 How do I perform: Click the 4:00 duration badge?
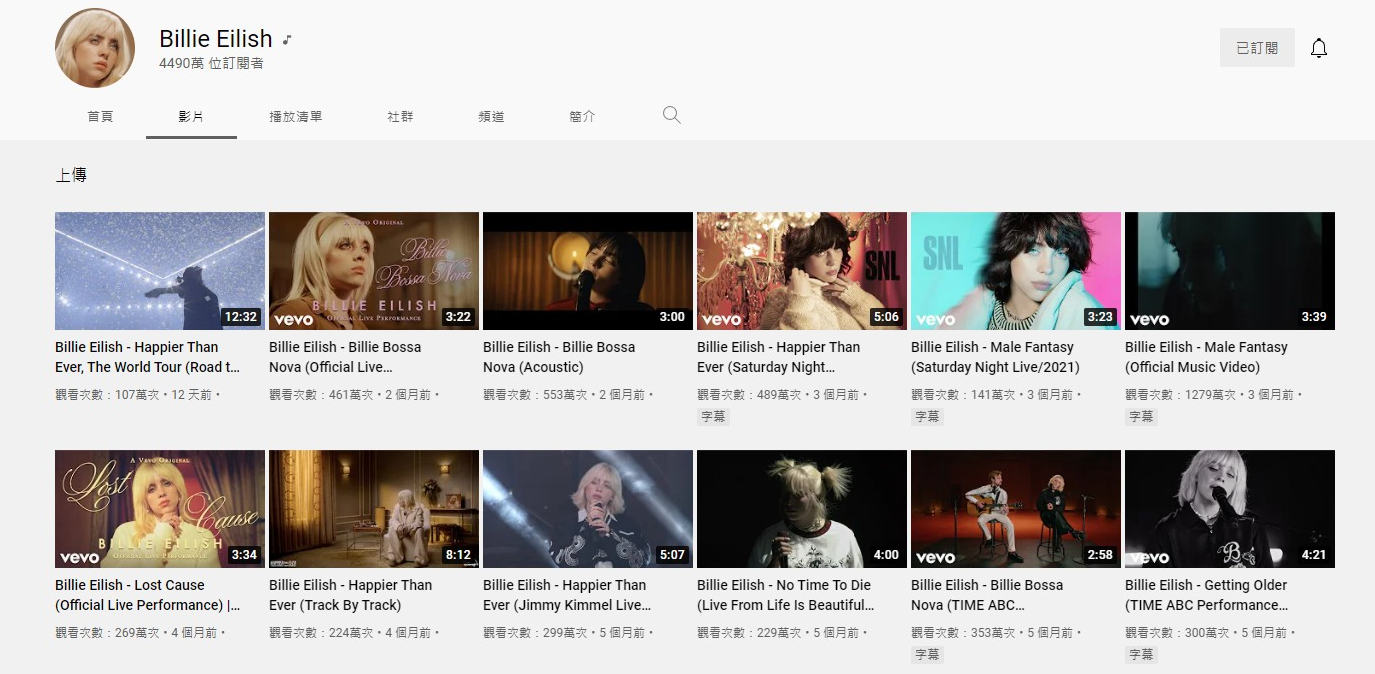click(886, 555)
